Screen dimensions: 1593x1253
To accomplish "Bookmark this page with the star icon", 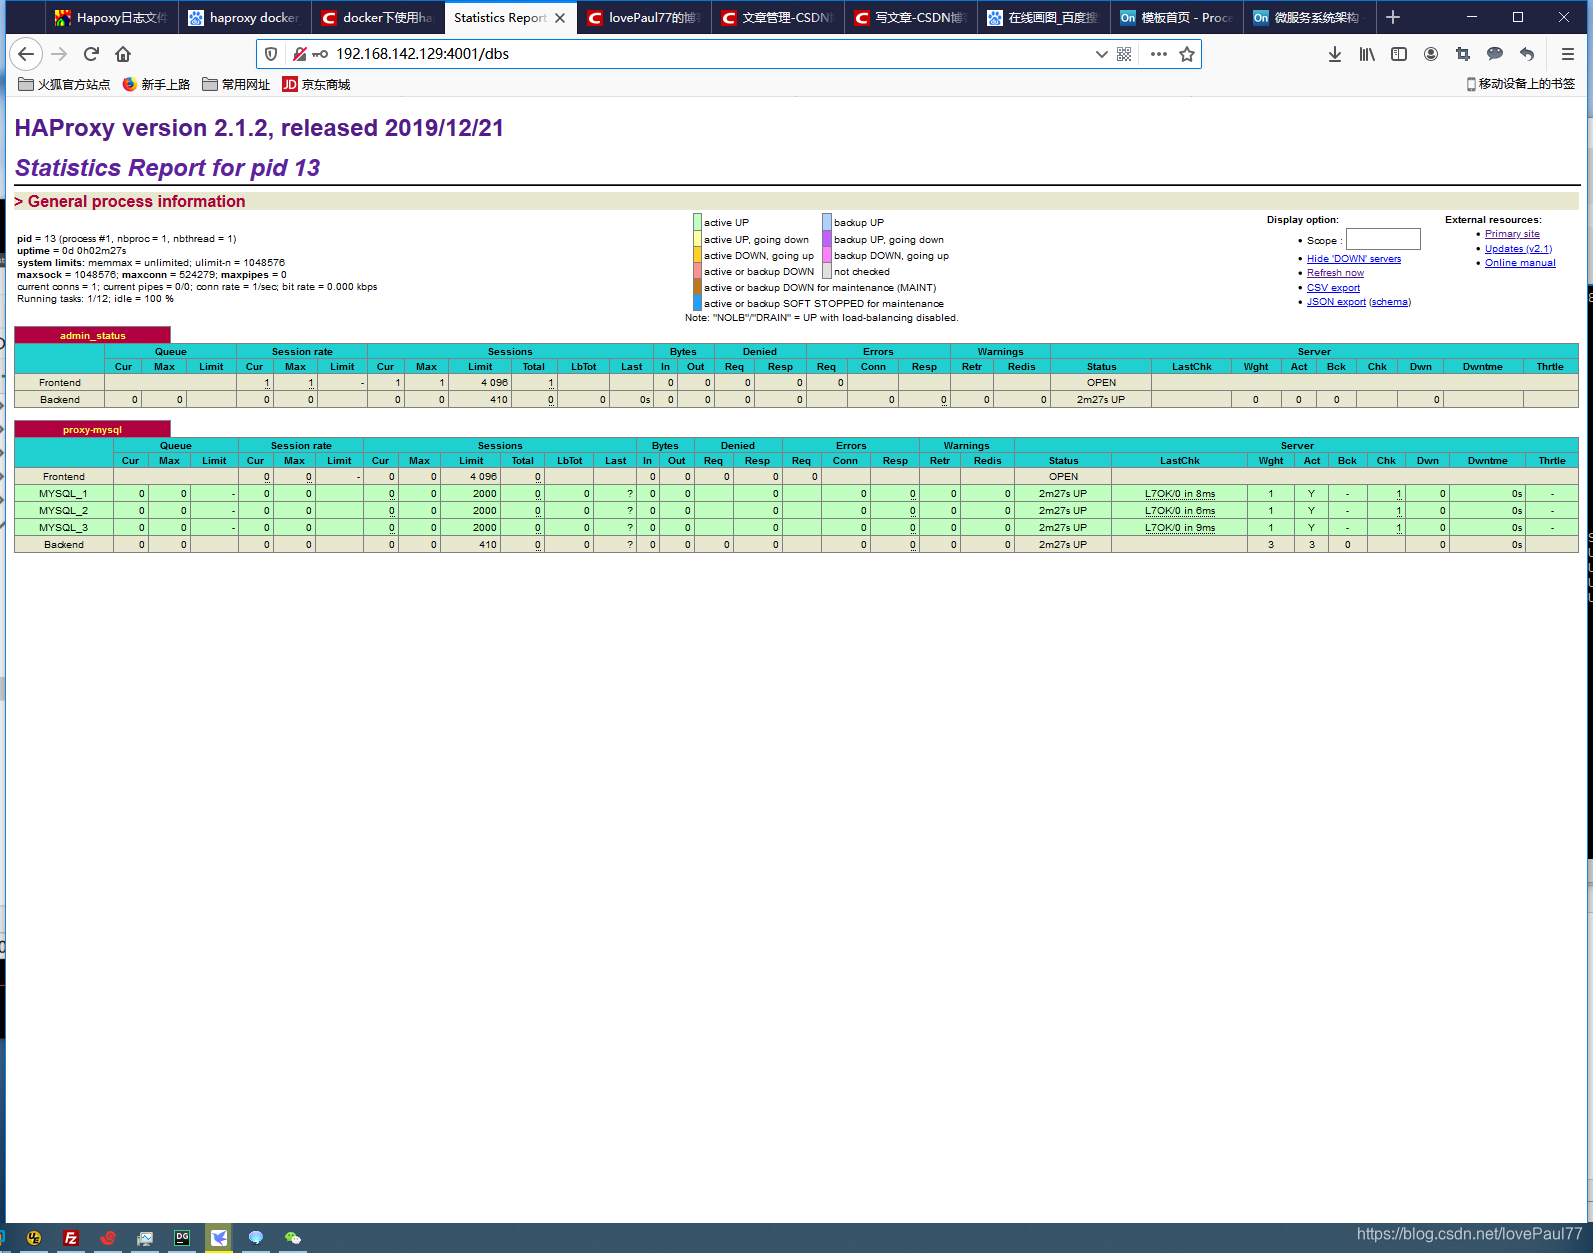I will 1187,54.
